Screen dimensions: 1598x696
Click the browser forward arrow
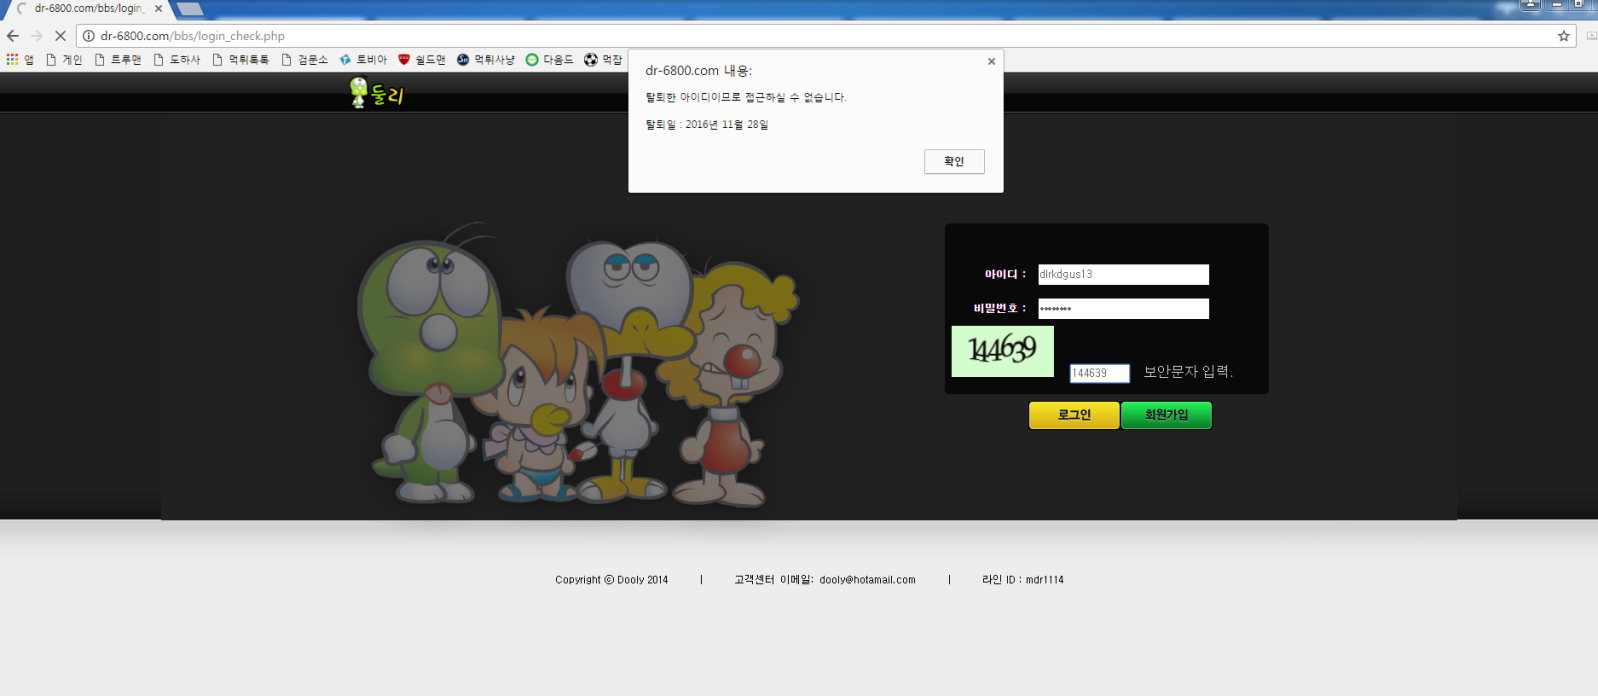pos(37,35)
